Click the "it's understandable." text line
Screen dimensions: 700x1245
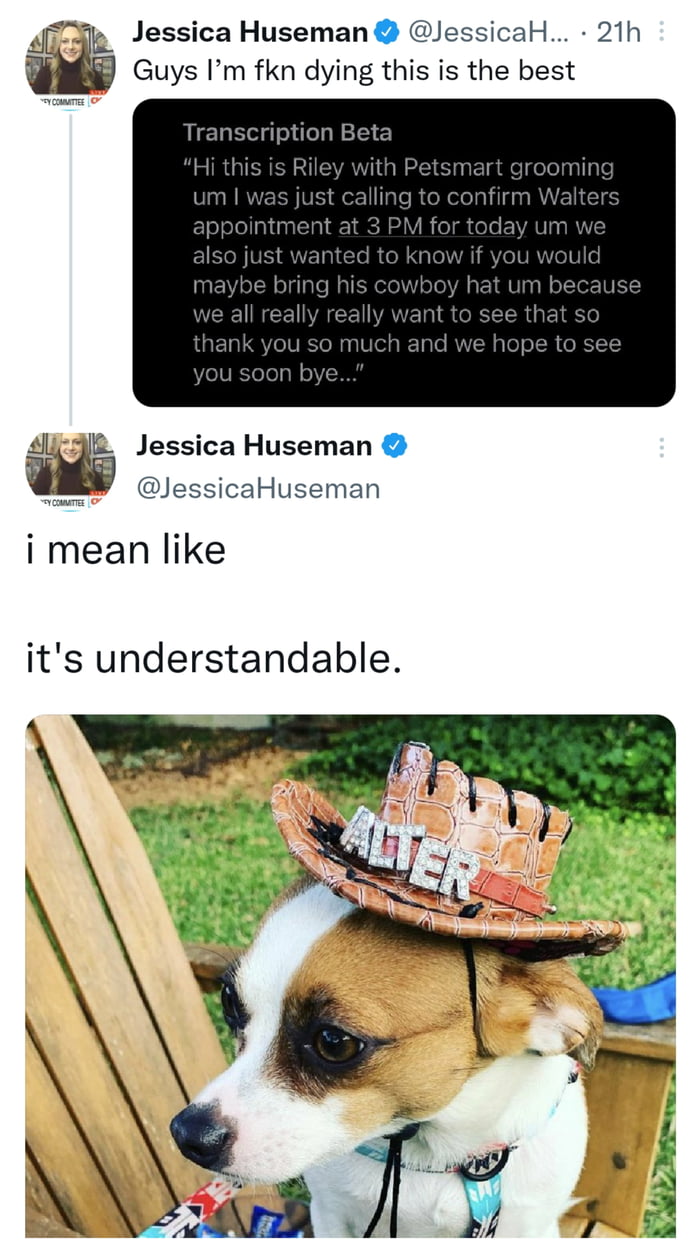(213, 659)
